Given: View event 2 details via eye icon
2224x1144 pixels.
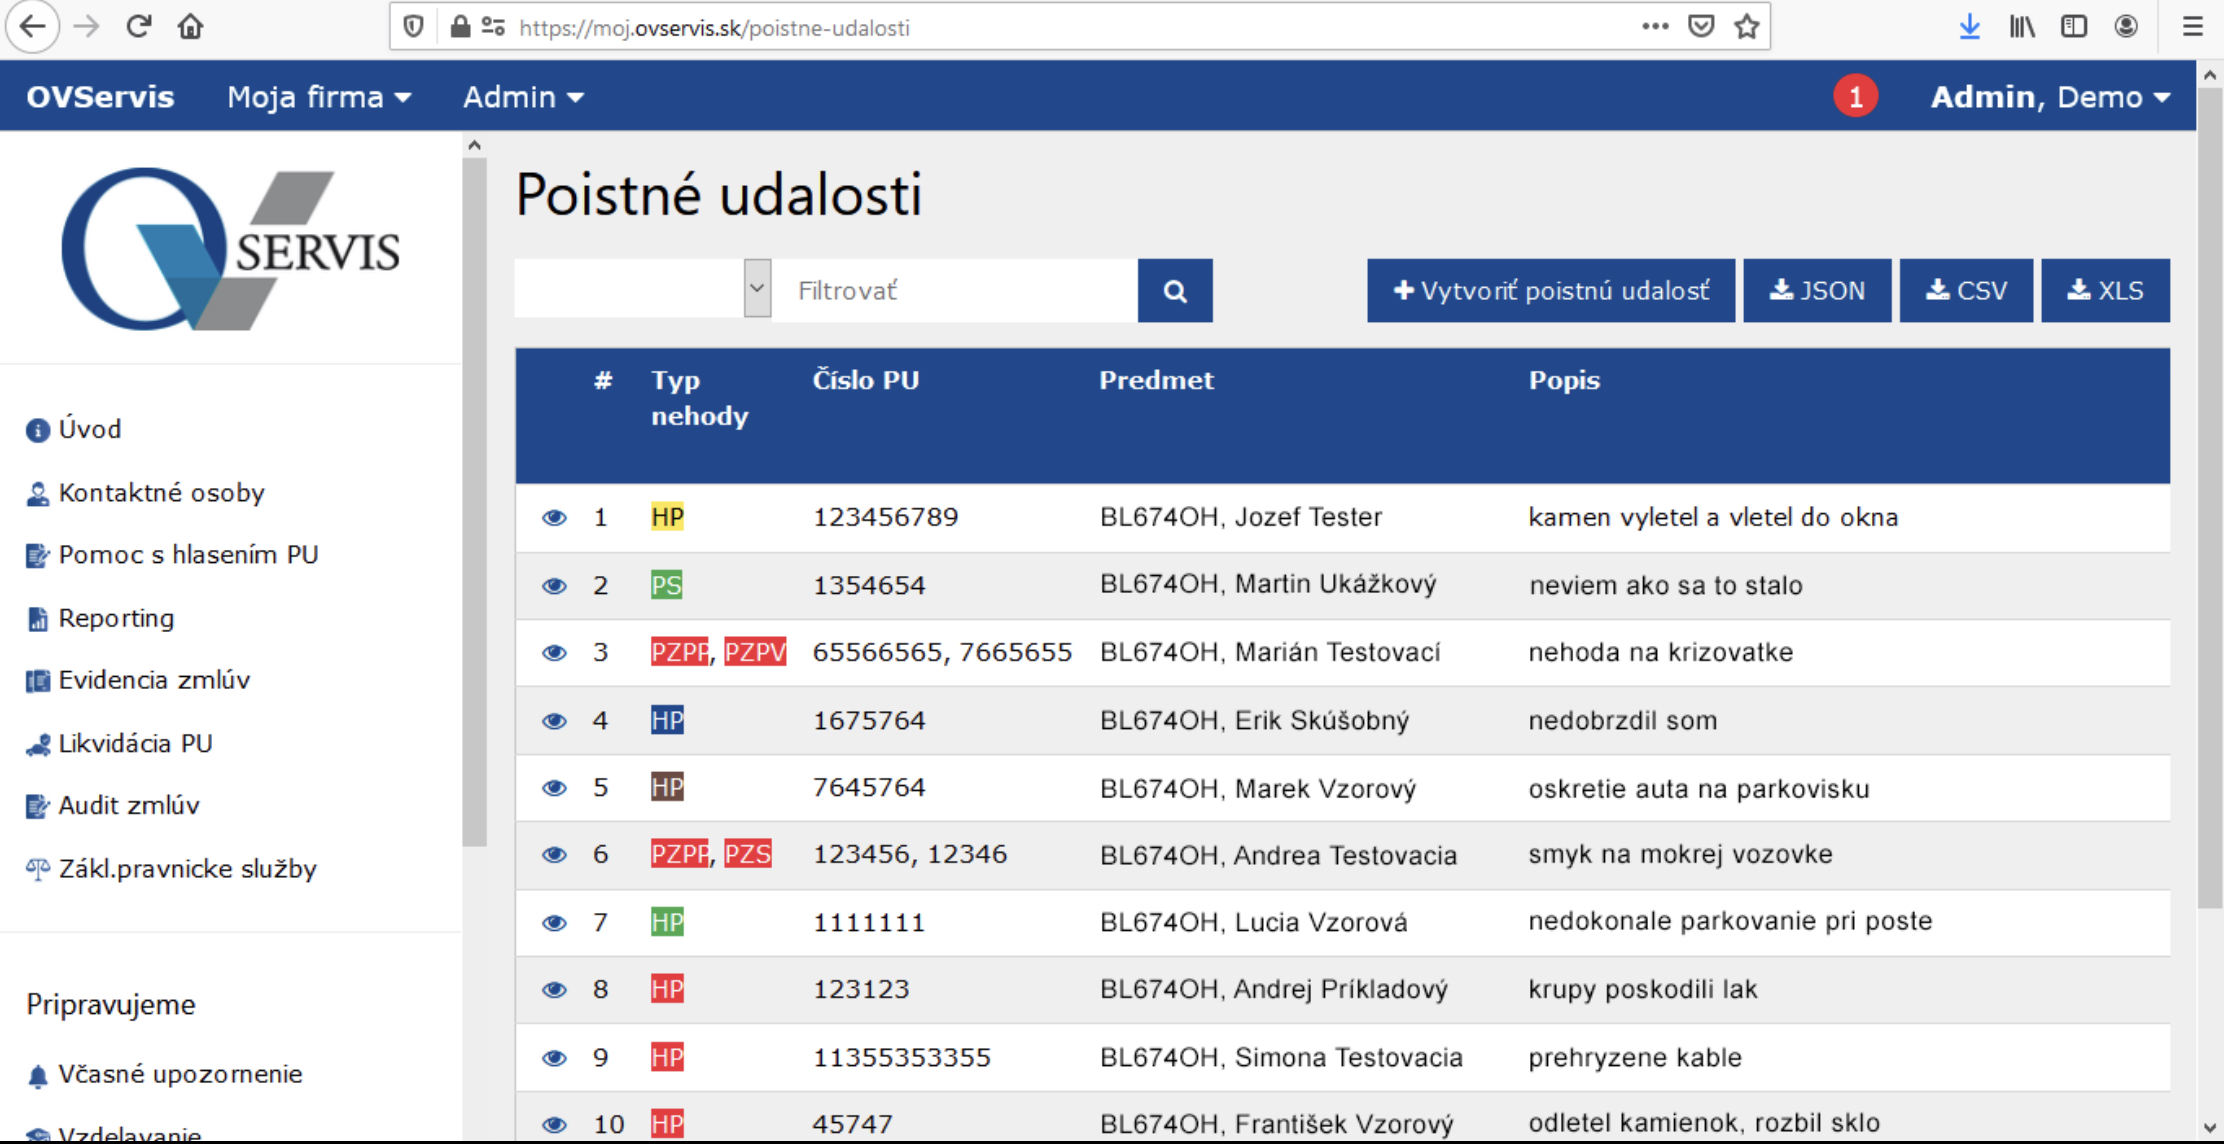Looking at the screenshot, I should point(554,586).
